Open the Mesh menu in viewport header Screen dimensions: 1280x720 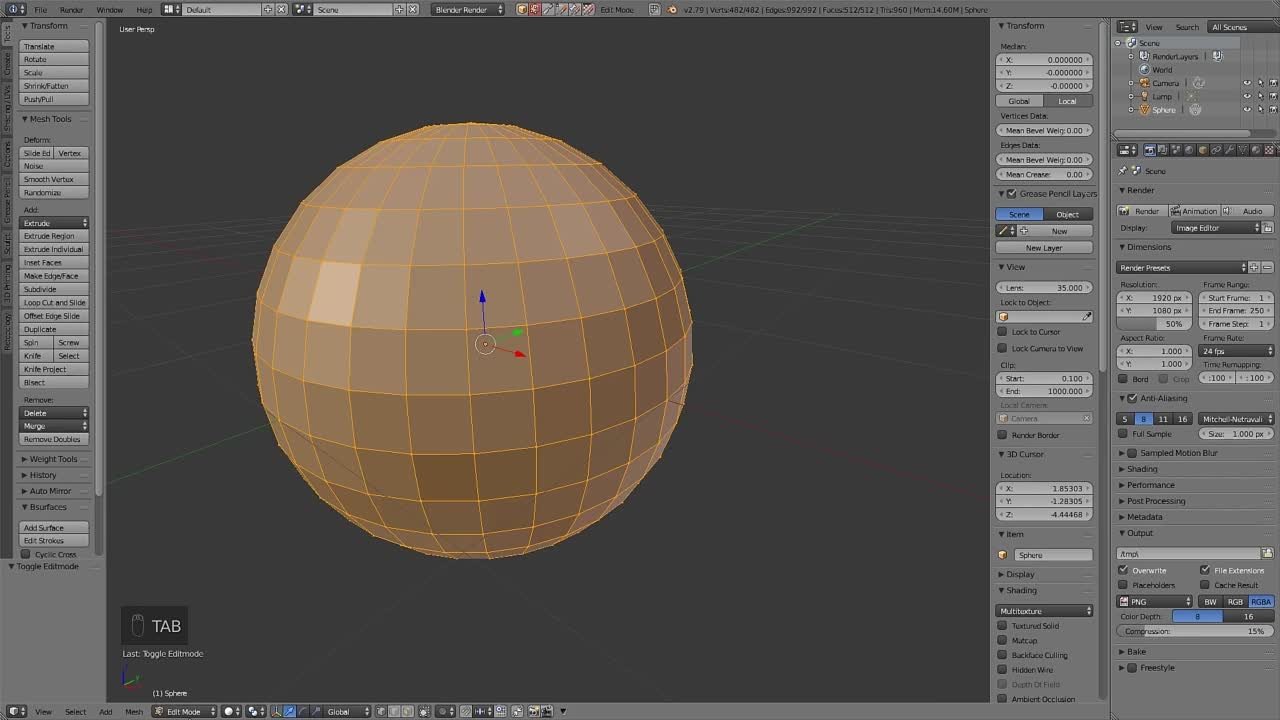point(133,711)
